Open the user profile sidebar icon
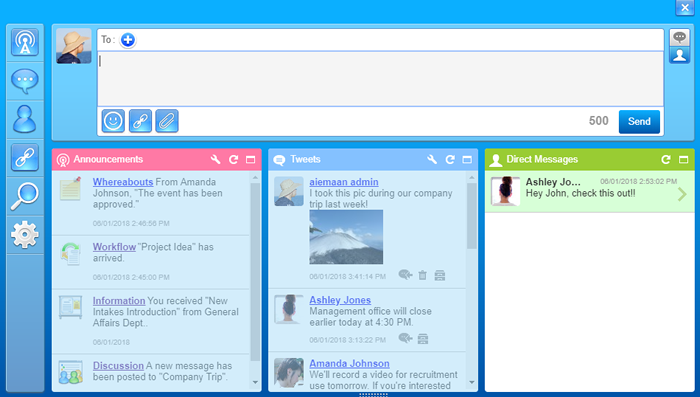 click(x=25, y=119)
